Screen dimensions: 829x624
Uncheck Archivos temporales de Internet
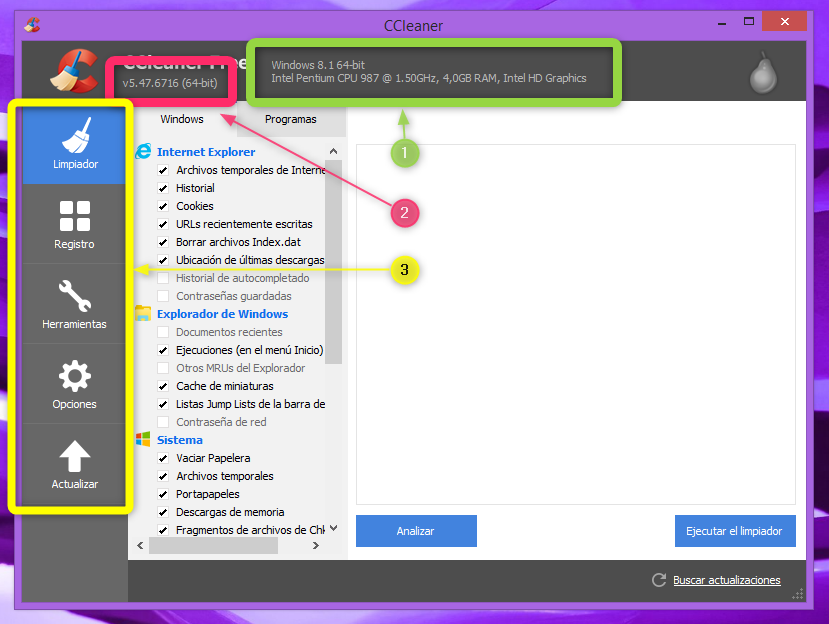pyautogui.click(x=163, y=170)
